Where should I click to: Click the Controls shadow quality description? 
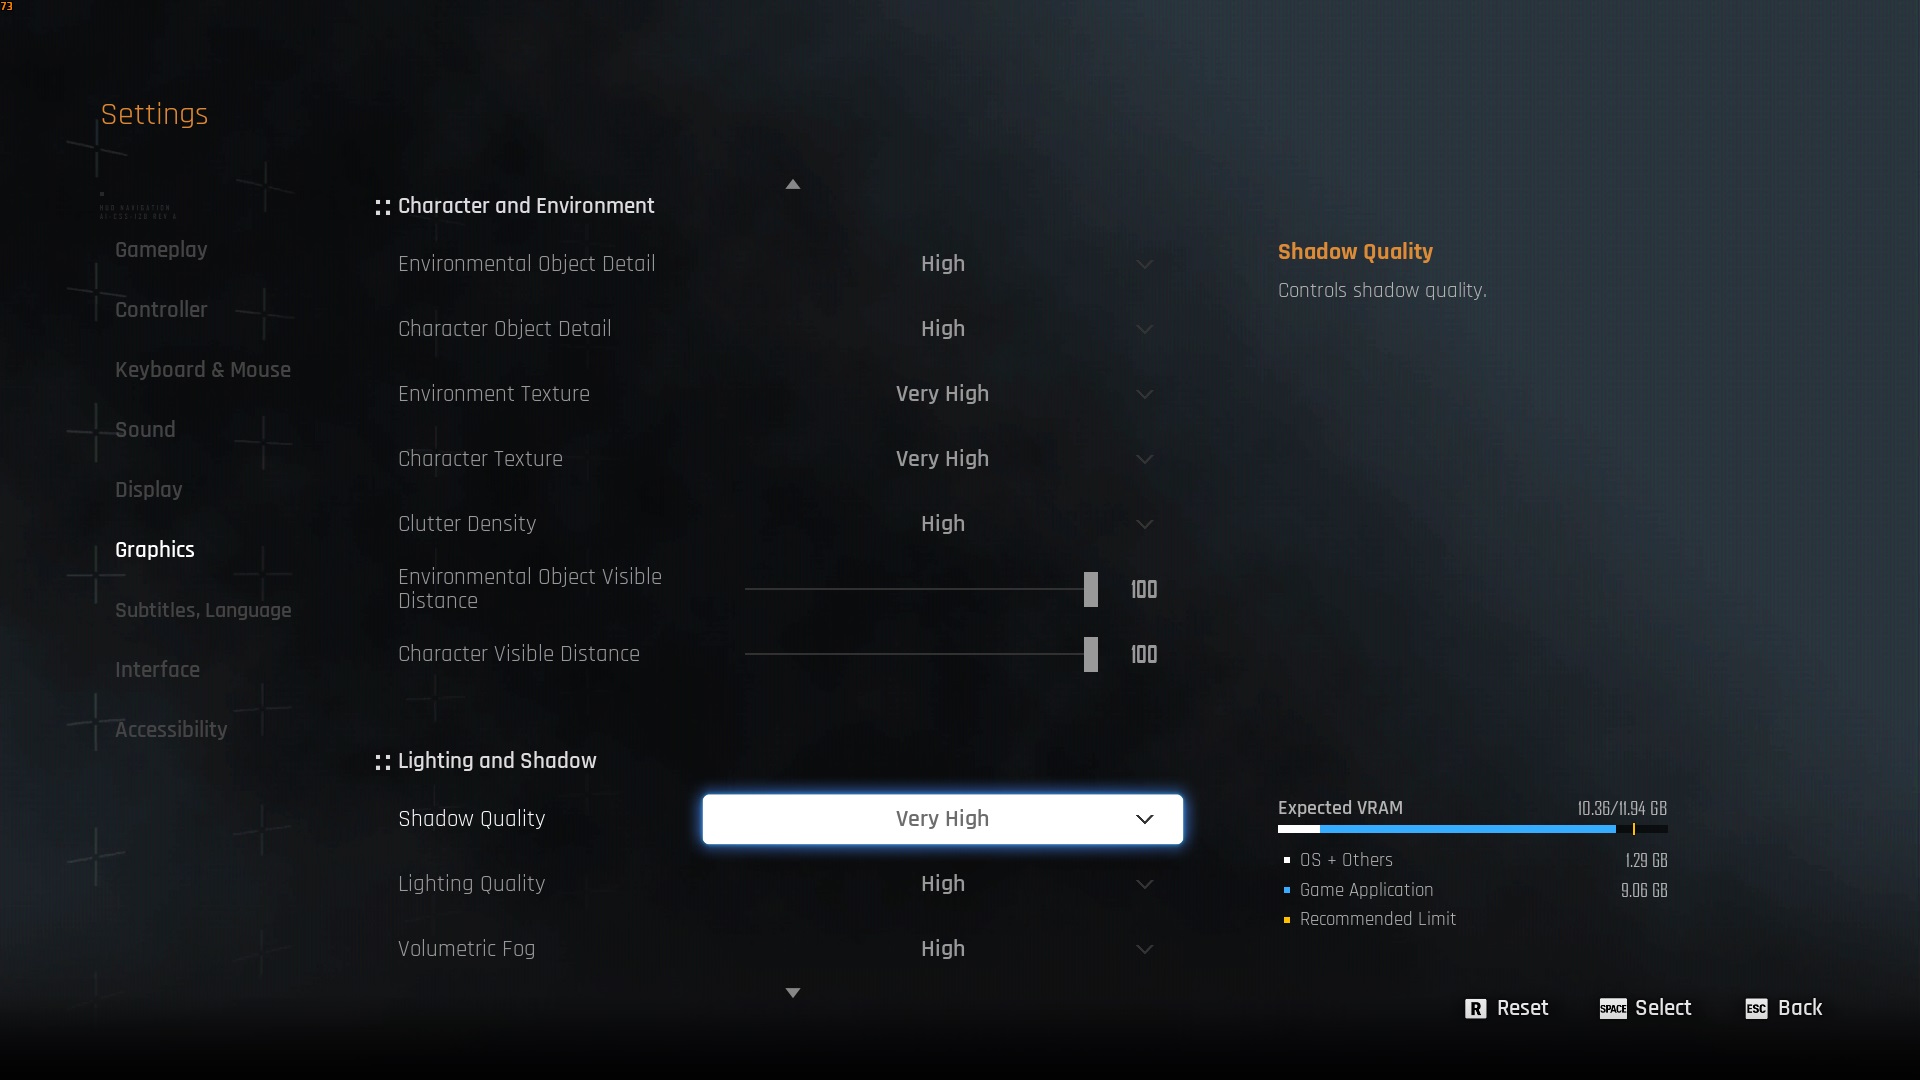point(1382,291)
